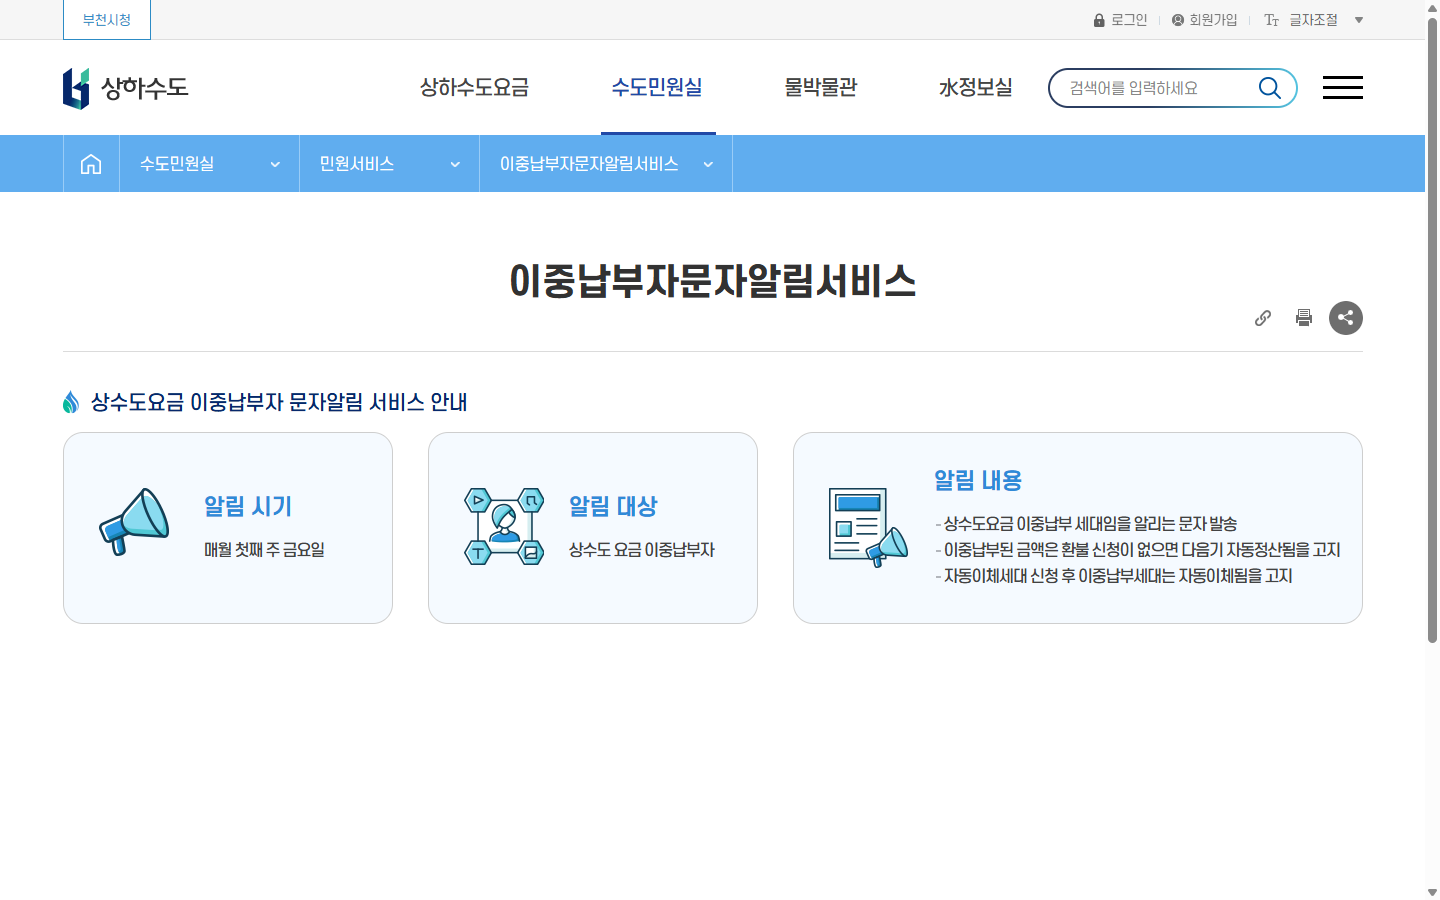Click the page title 이중납부자문자알림서비스
Image resolution: width=1440 pixels, height=900 pixels.
pos(712,281)
